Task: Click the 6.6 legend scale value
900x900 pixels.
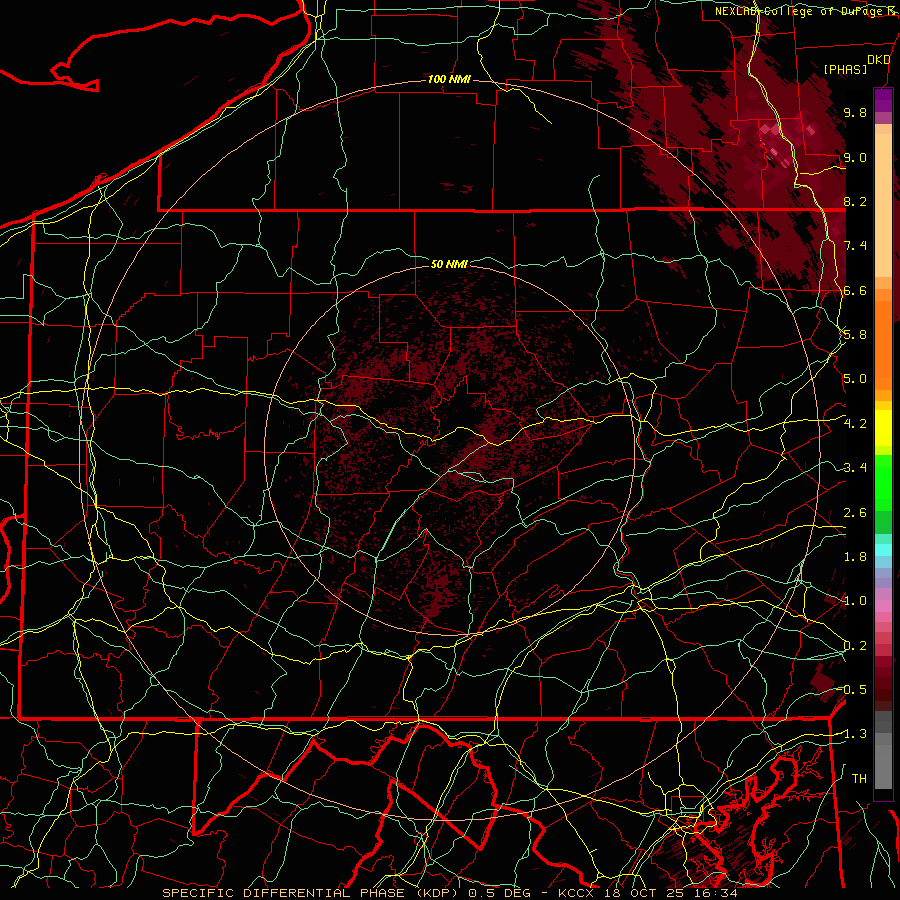Action: (855, 290)
